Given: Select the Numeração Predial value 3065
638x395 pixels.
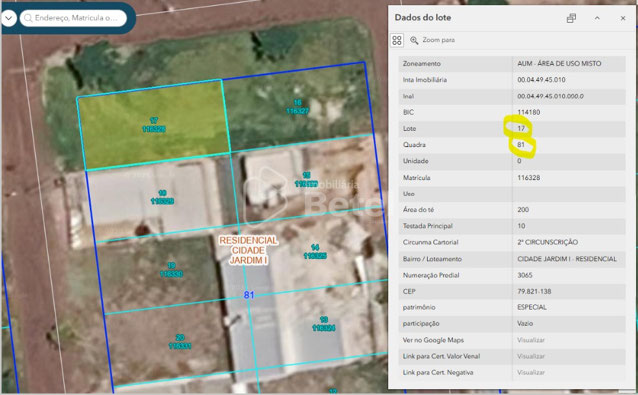Looking at the screenshot, I should pos(524,275).
